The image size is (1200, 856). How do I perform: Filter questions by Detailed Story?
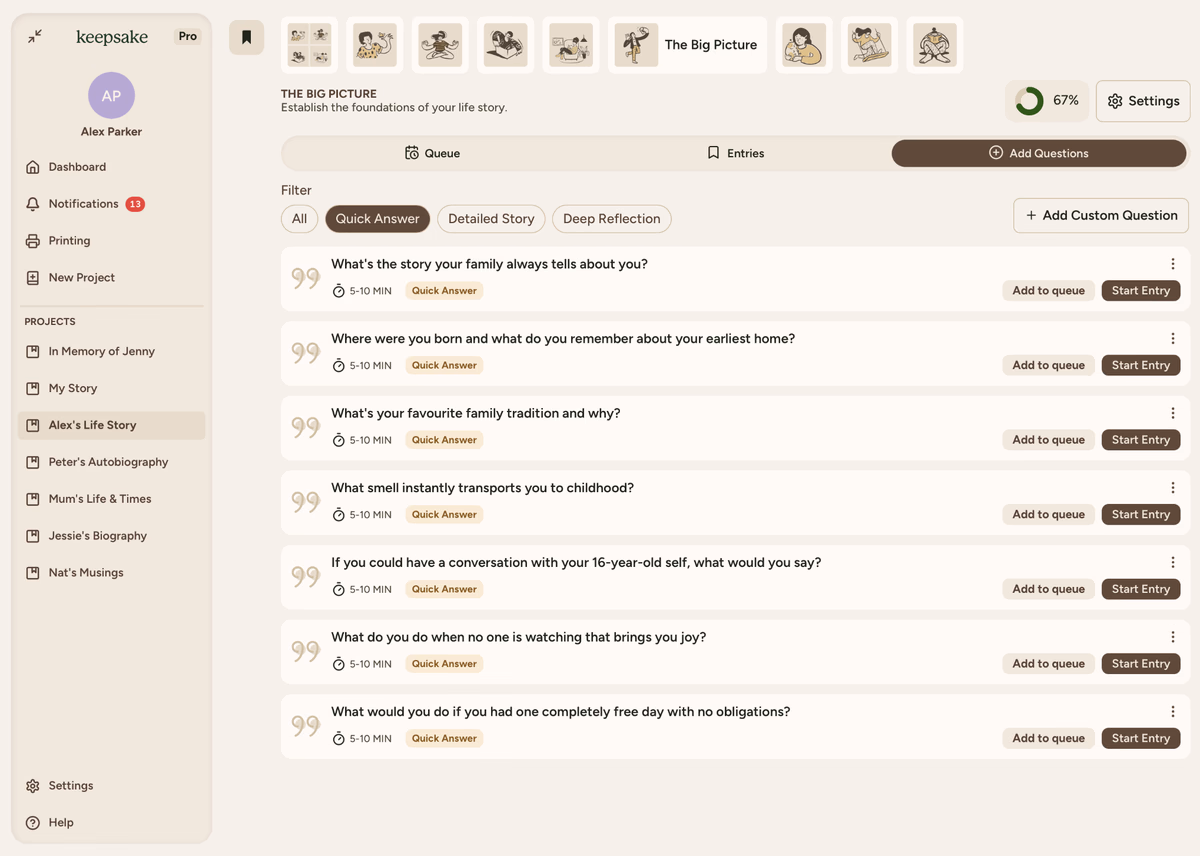click(x=491, y=219)
